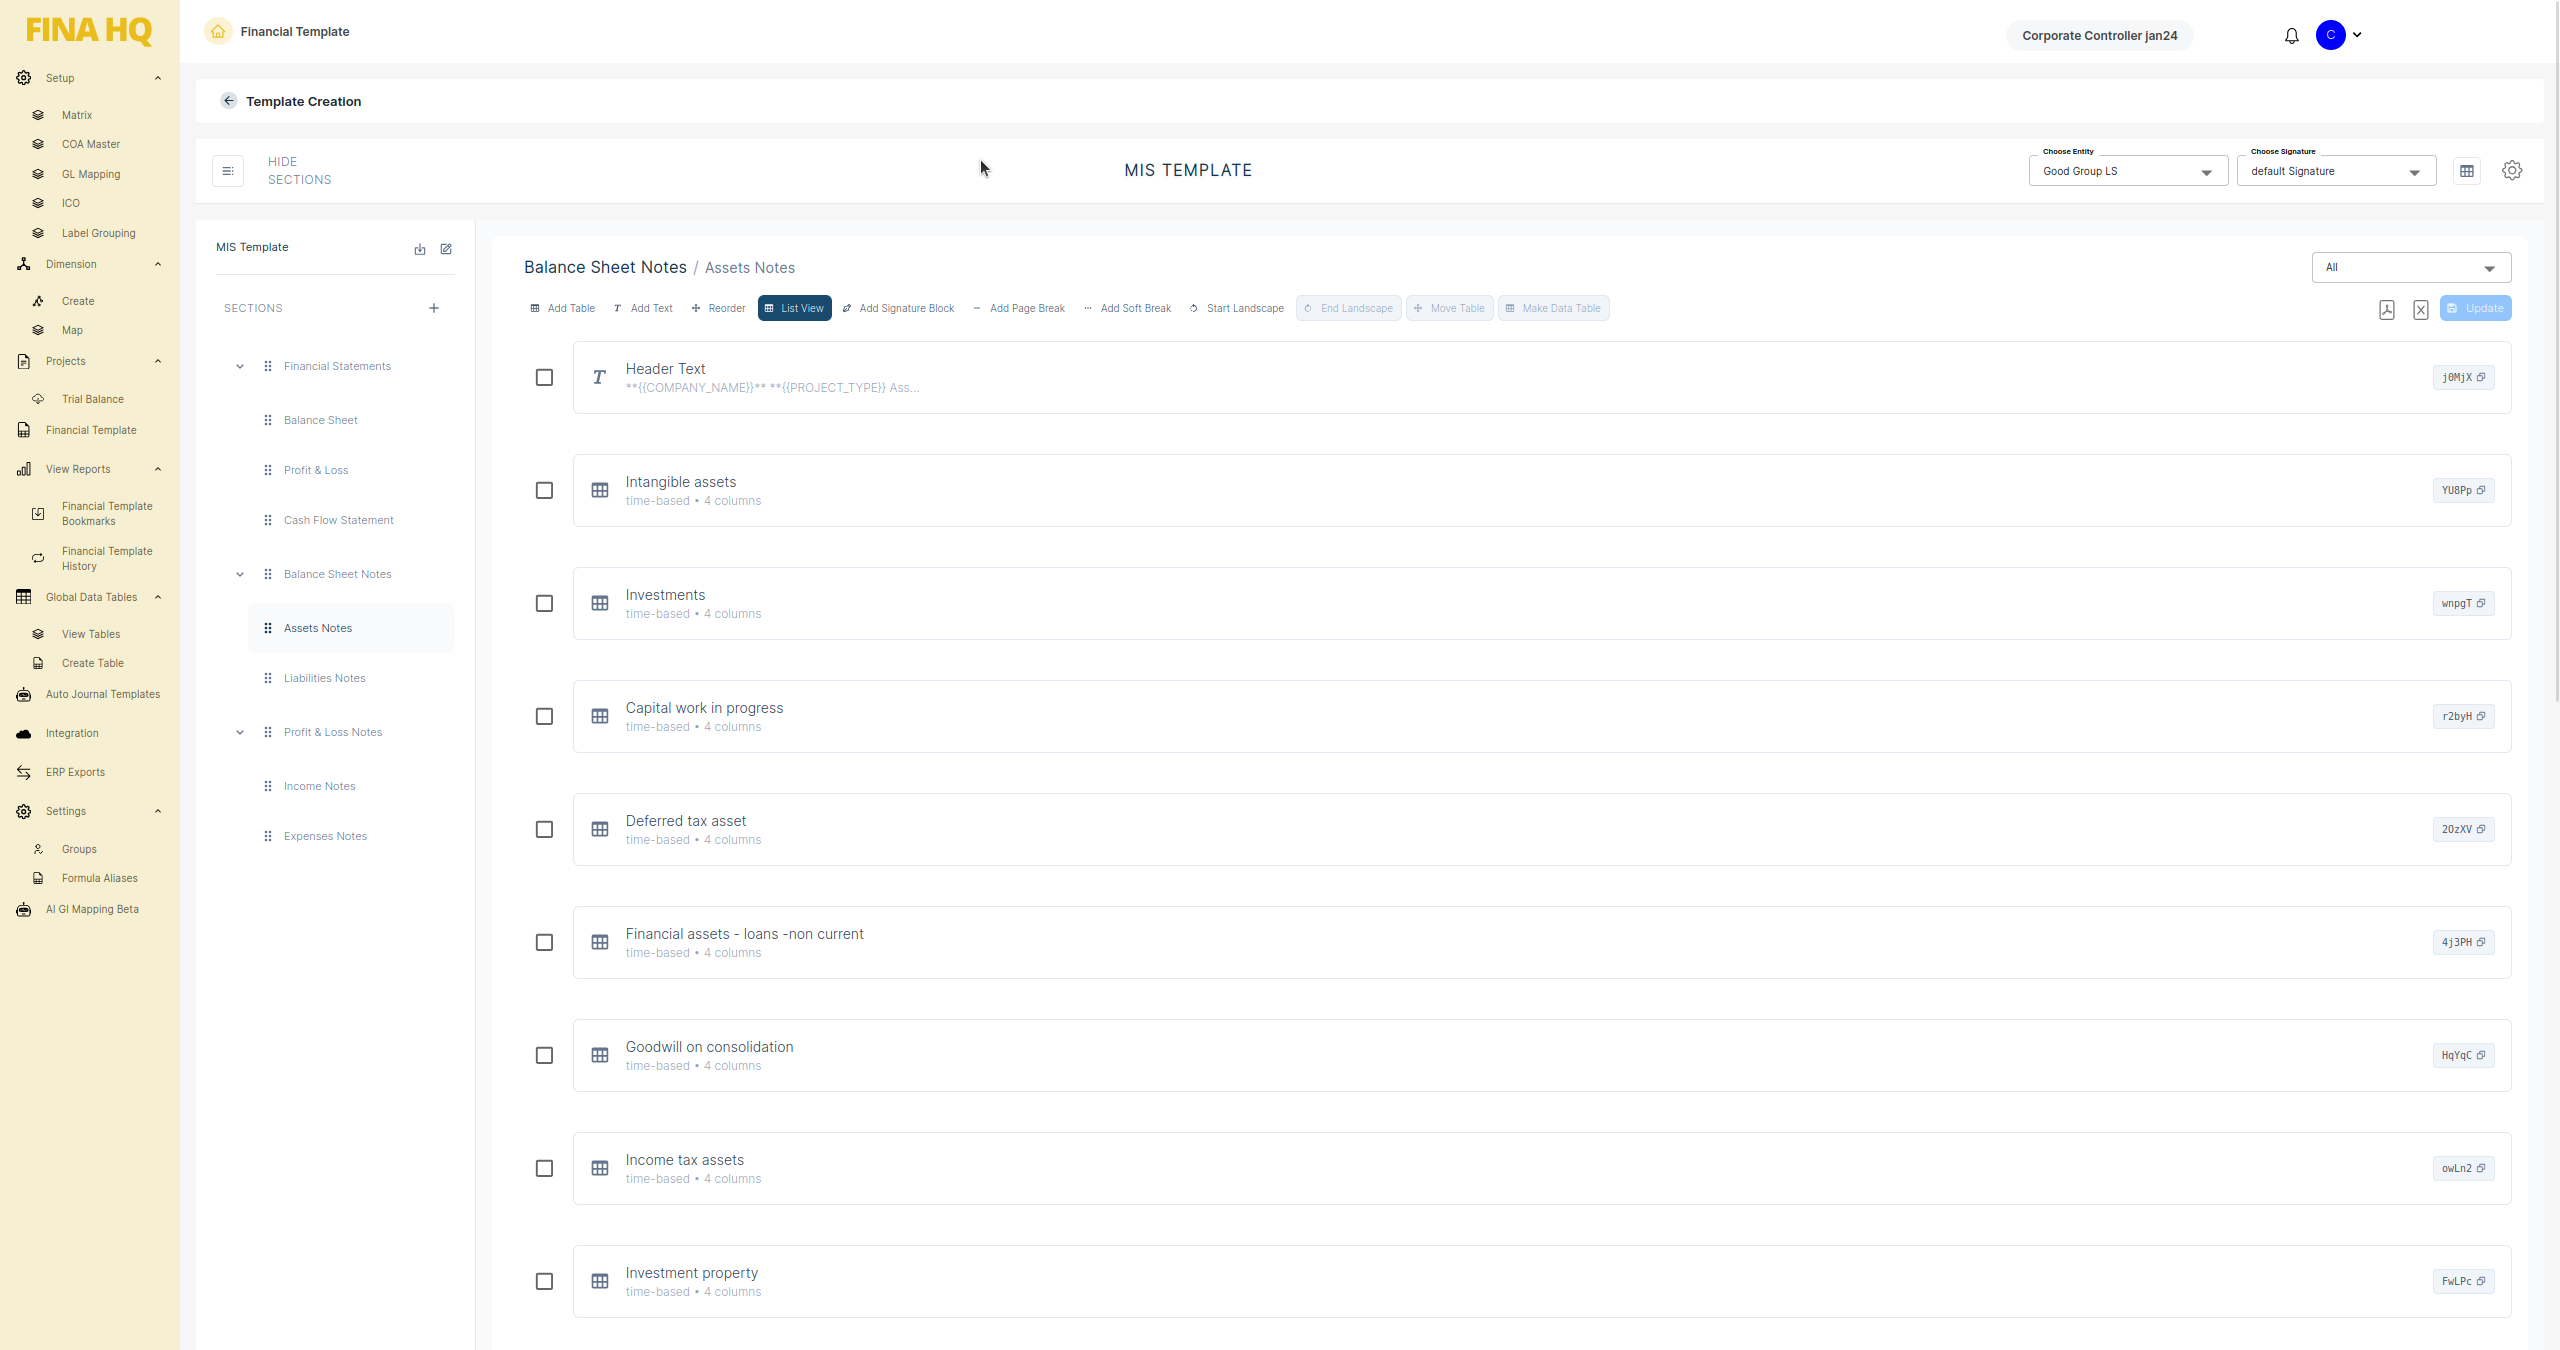
Task: Click the edit icon next to MIS Template
Action: (446, 249)
